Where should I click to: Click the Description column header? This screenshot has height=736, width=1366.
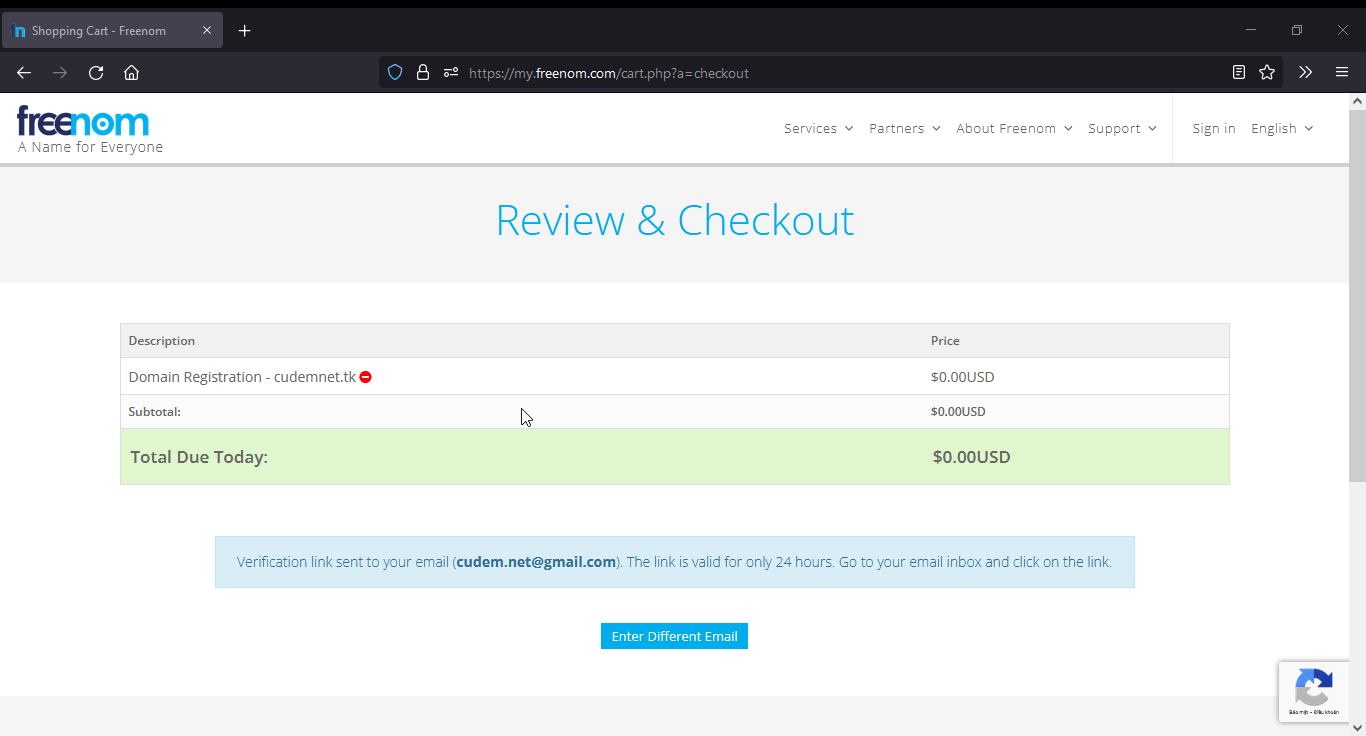[x=162, y=341]
